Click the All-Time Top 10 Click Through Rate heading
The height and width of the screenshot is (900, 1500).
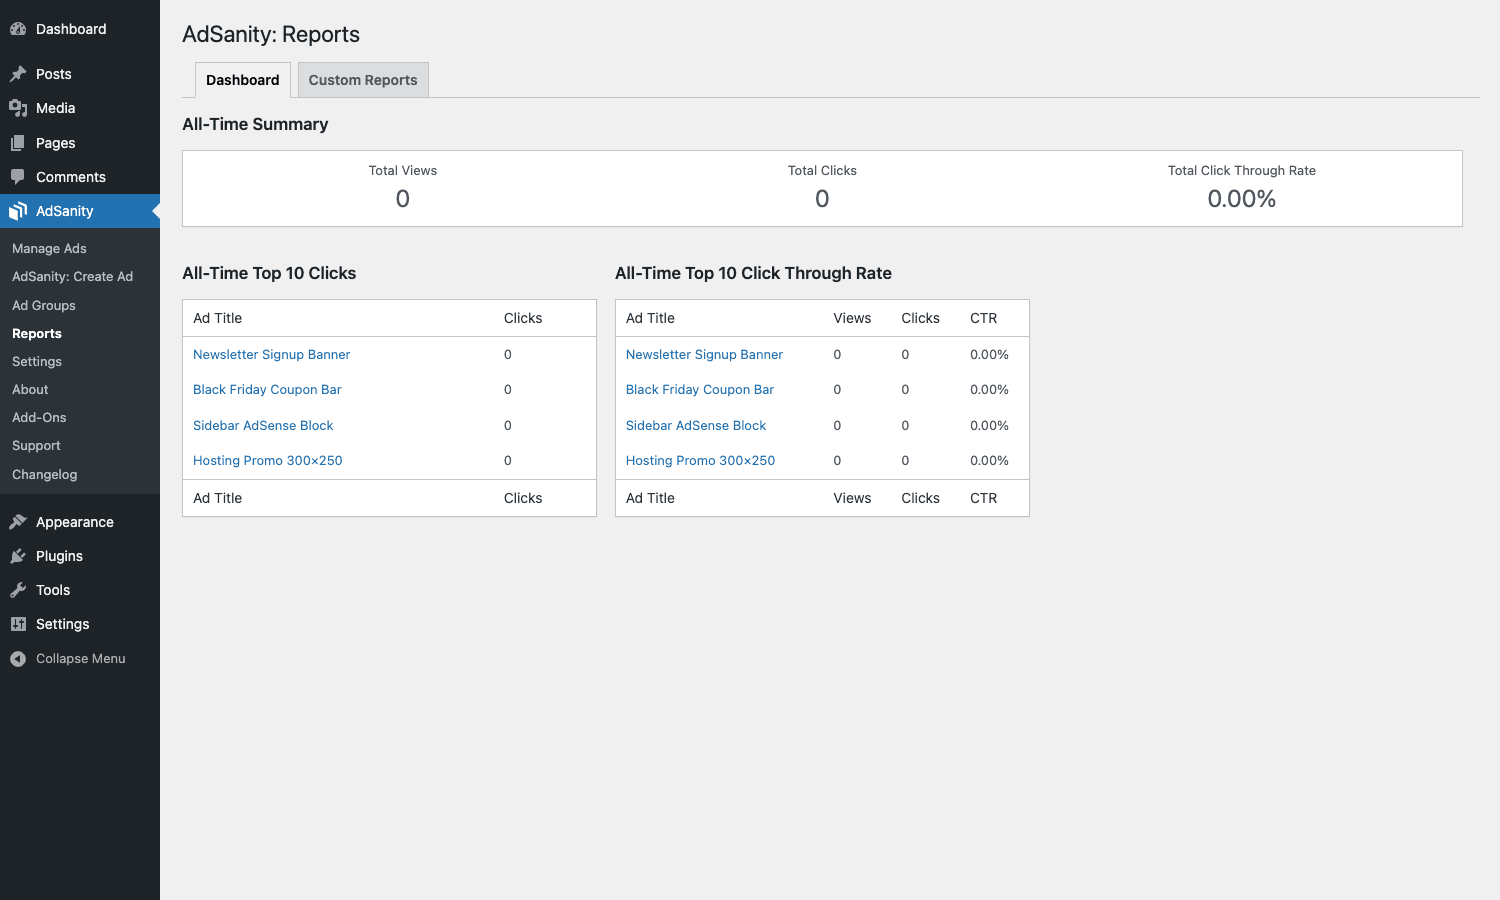tap(753, 273)
